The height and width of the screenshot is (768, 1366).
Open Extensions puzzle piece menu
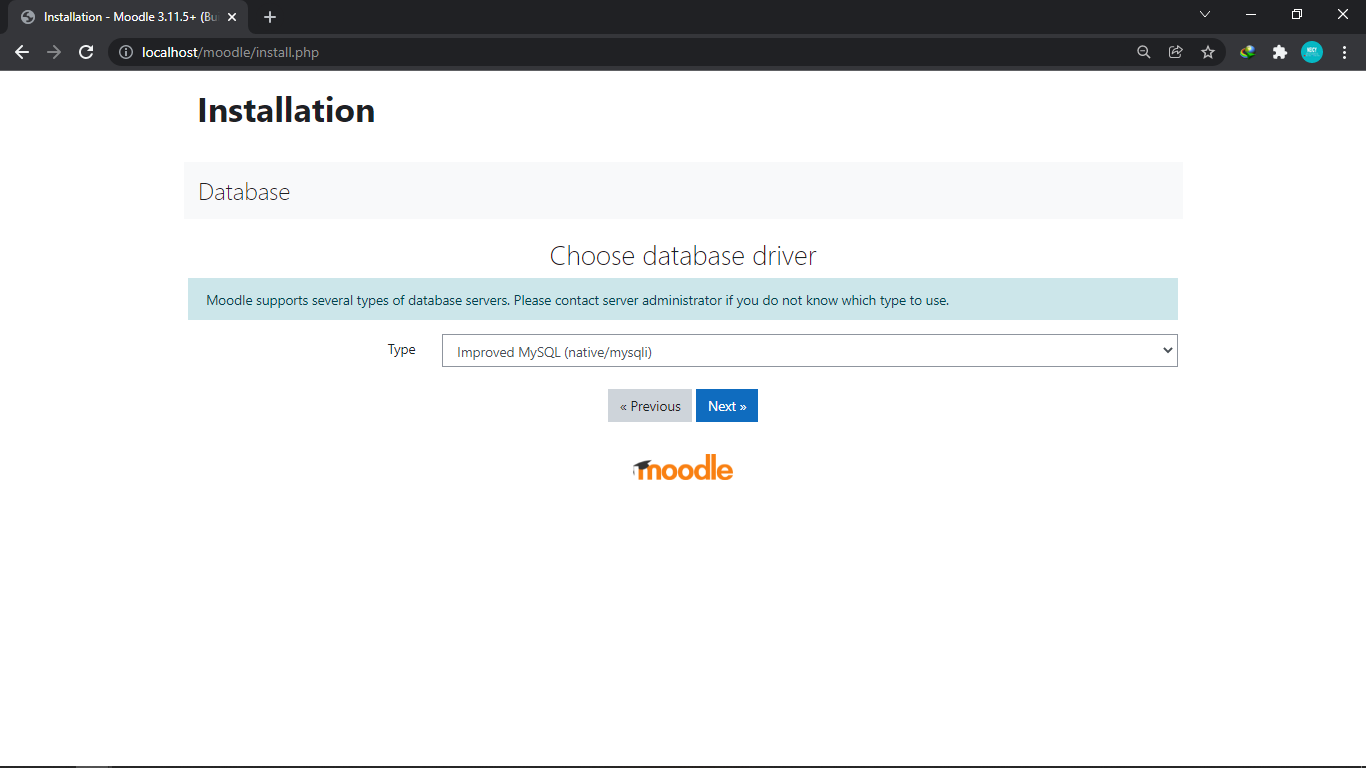[x=1280, y=52]
